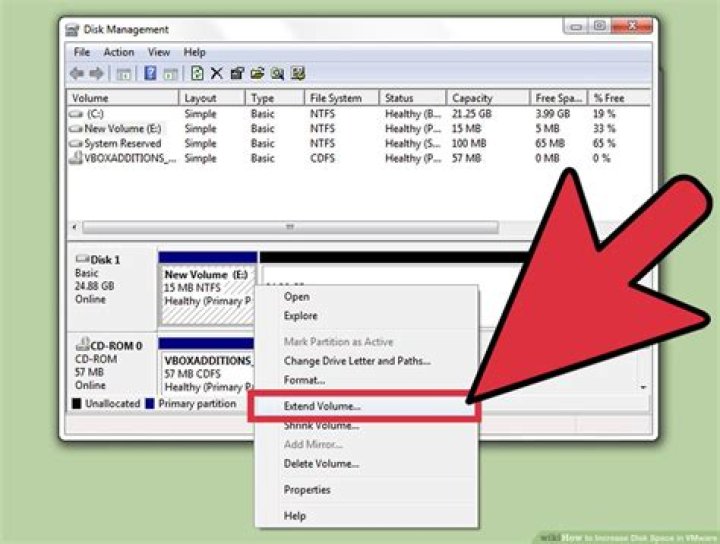Viewport: 720px width, 544px height.
Task: Sort by the Volume column header
Action: (123, 98)
